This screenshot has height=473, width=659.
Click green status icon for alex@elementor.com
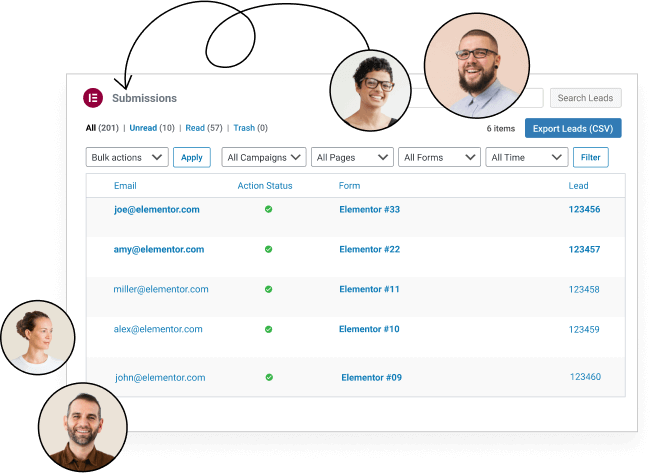(x=268, y=329)
